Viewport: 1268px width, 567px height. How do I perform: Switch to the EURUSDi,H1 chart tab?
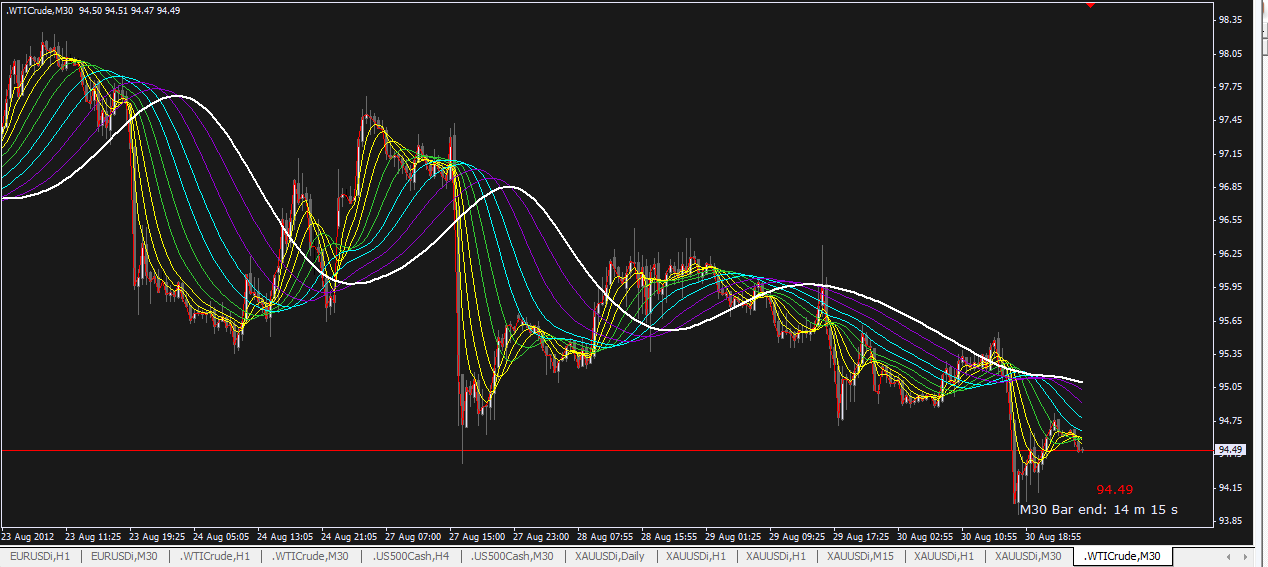point(40,556)
